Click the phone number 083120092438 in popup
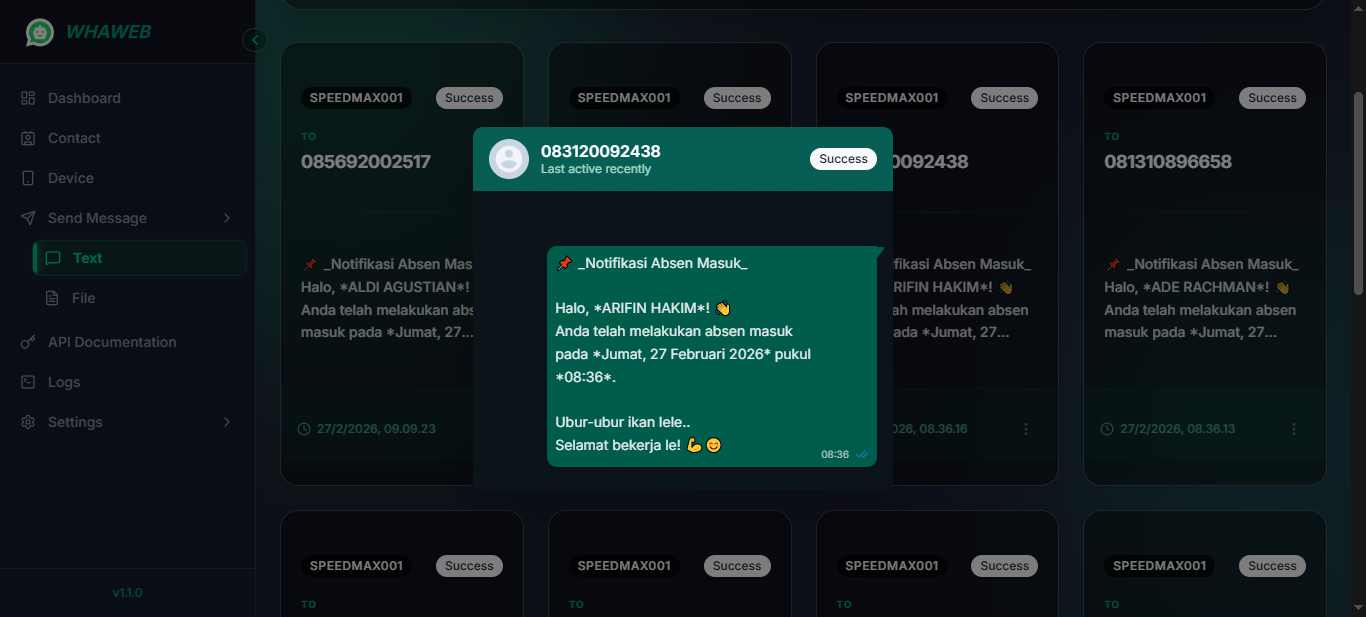The width and height of the screenshot is (1366, 617). pos(601,151)
